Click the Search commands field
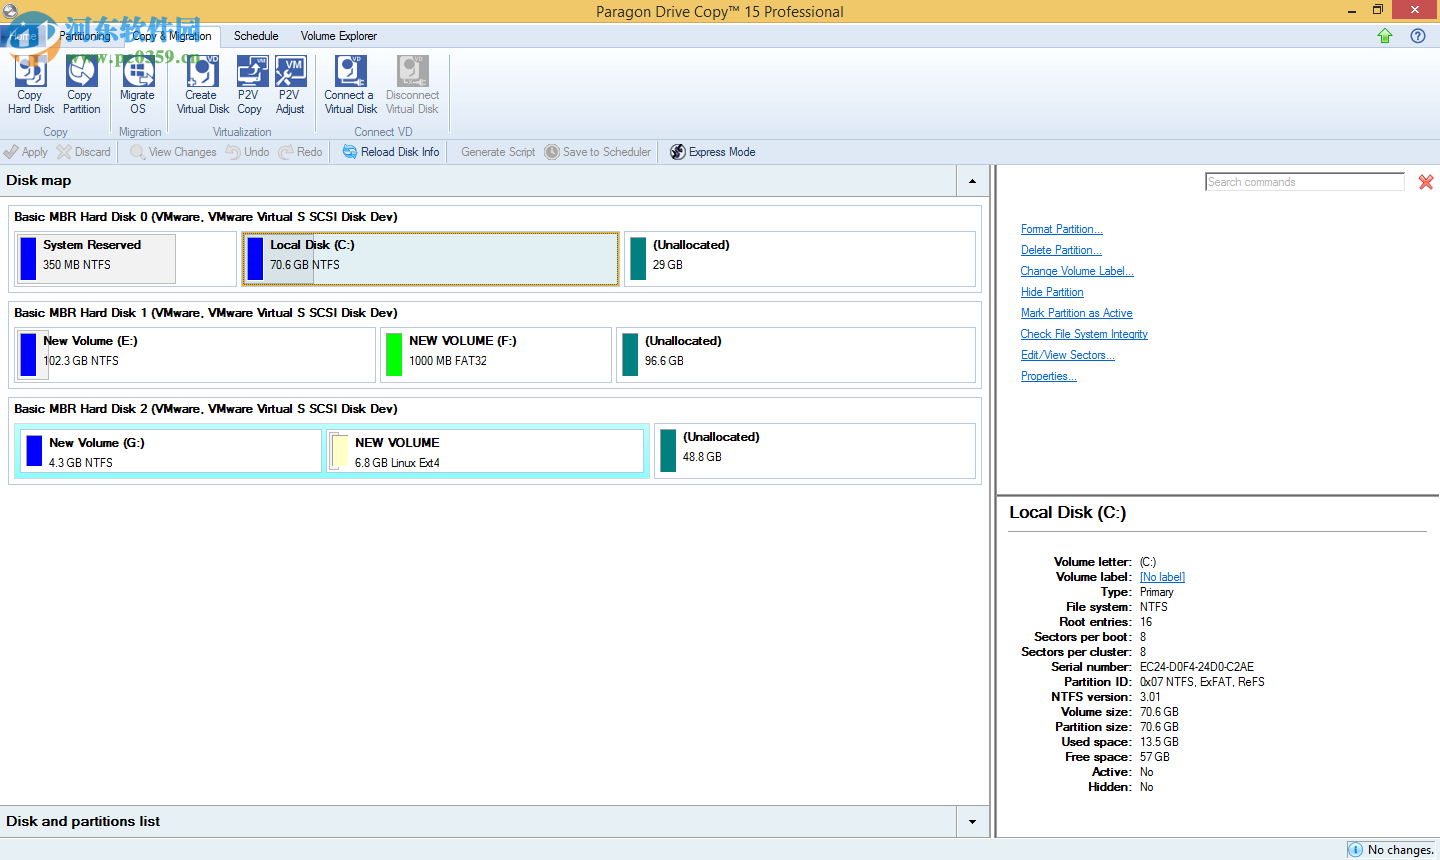The width and height of the screenshot is (1440, 860). click(x=1304, y=181)
